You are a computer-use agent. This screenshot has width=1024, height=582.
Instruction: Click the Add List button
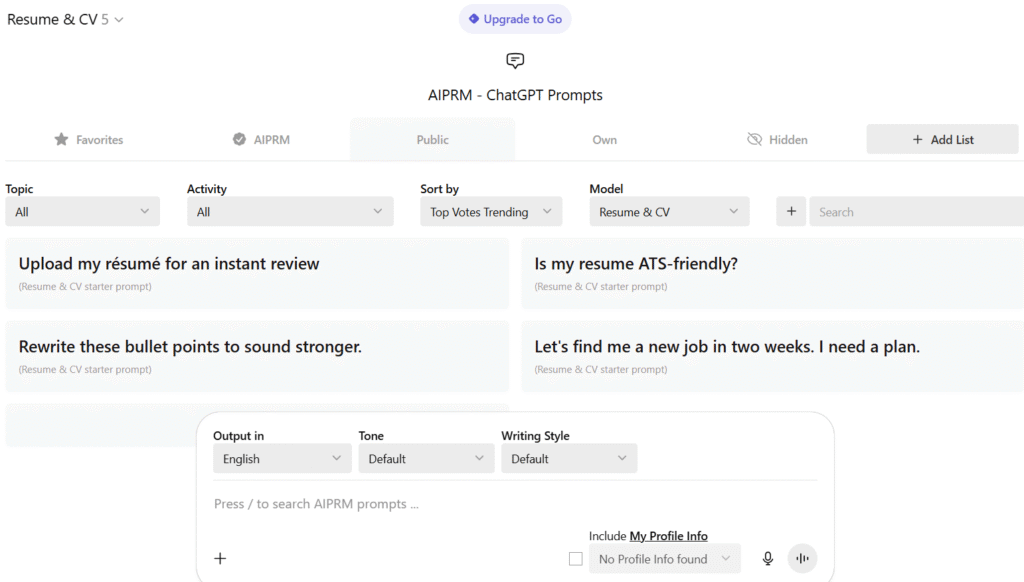(941, 138)
